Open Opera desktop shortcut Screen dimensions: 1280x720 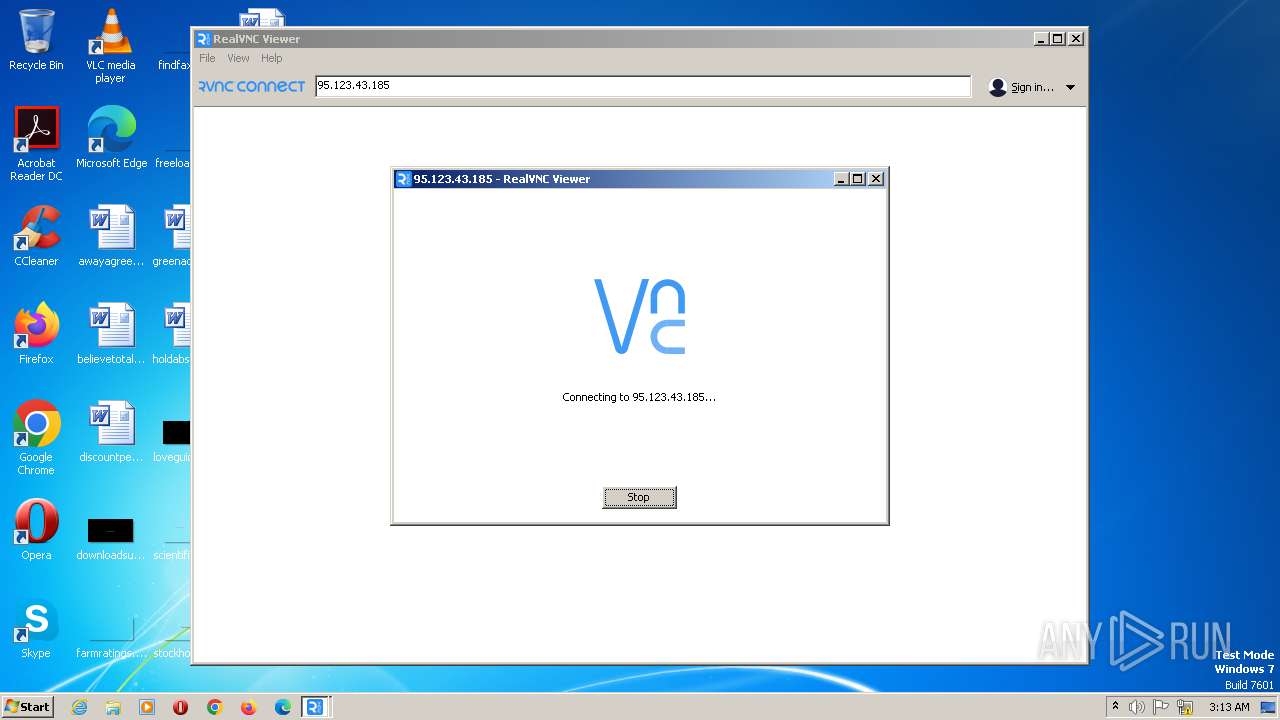[x=36, y=530]
